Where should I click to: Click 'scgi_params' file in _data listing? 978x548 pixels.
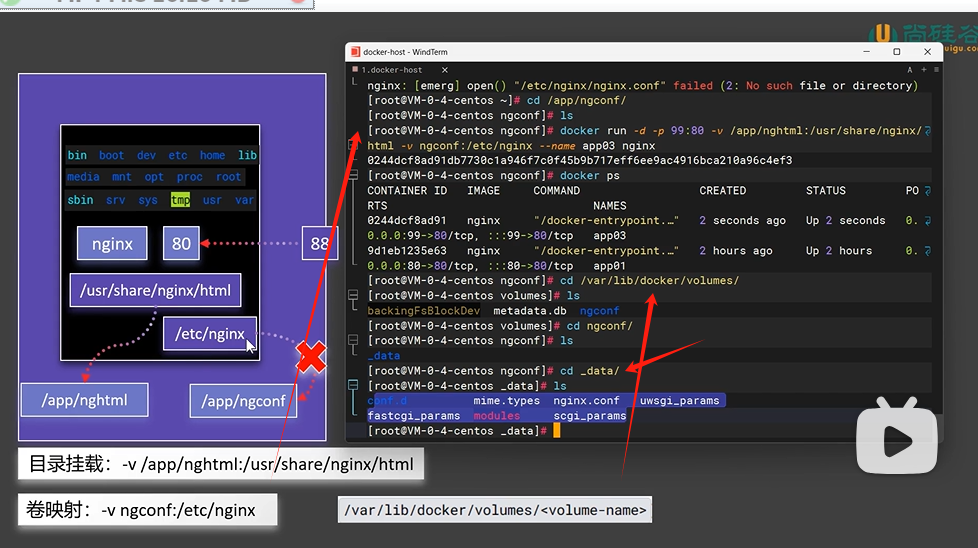pyautogui.click(x=589, y=416)
